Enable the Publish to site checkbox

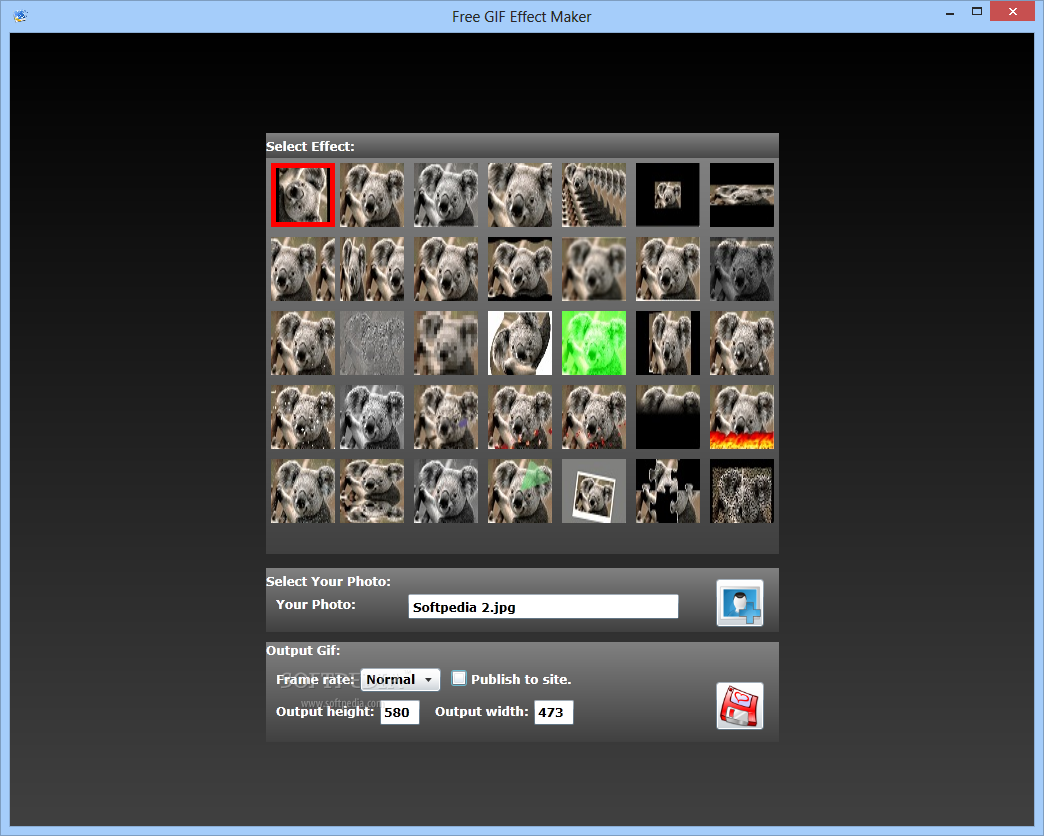tap(459, 678)
